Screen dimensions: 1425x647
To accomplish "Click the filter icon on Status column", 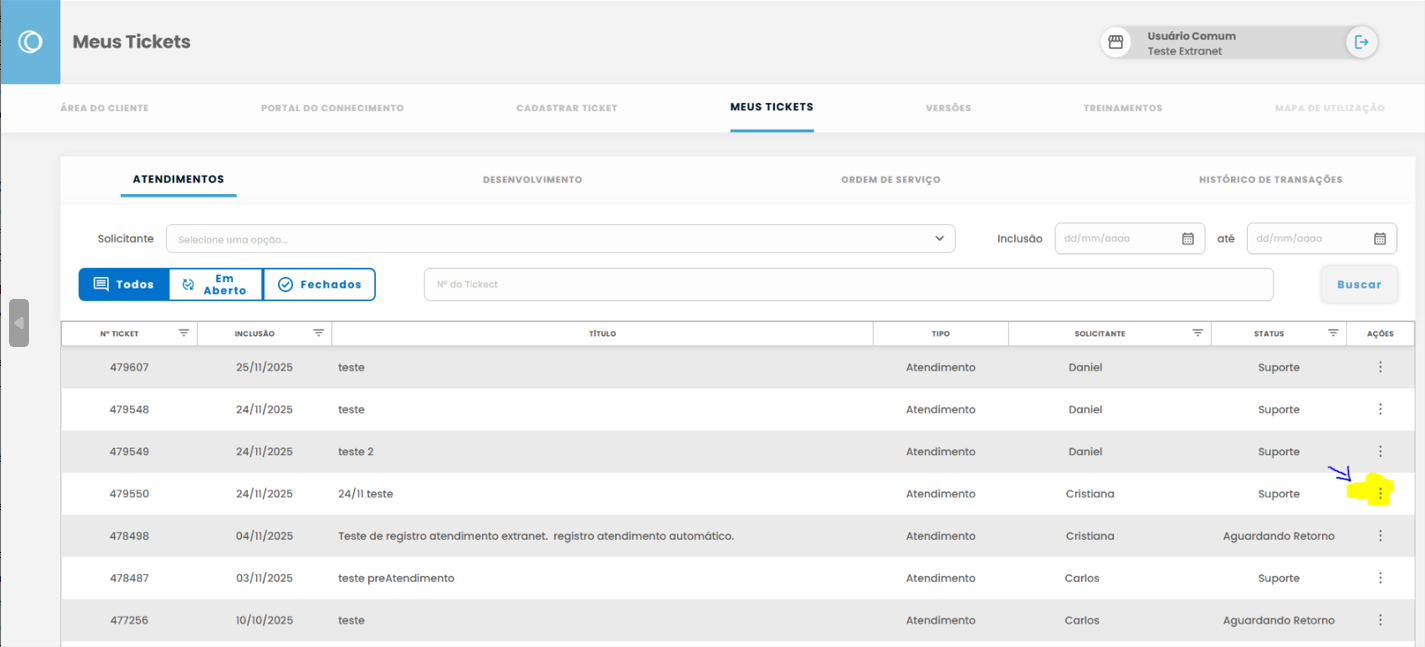I will (x=1333, y=333).
